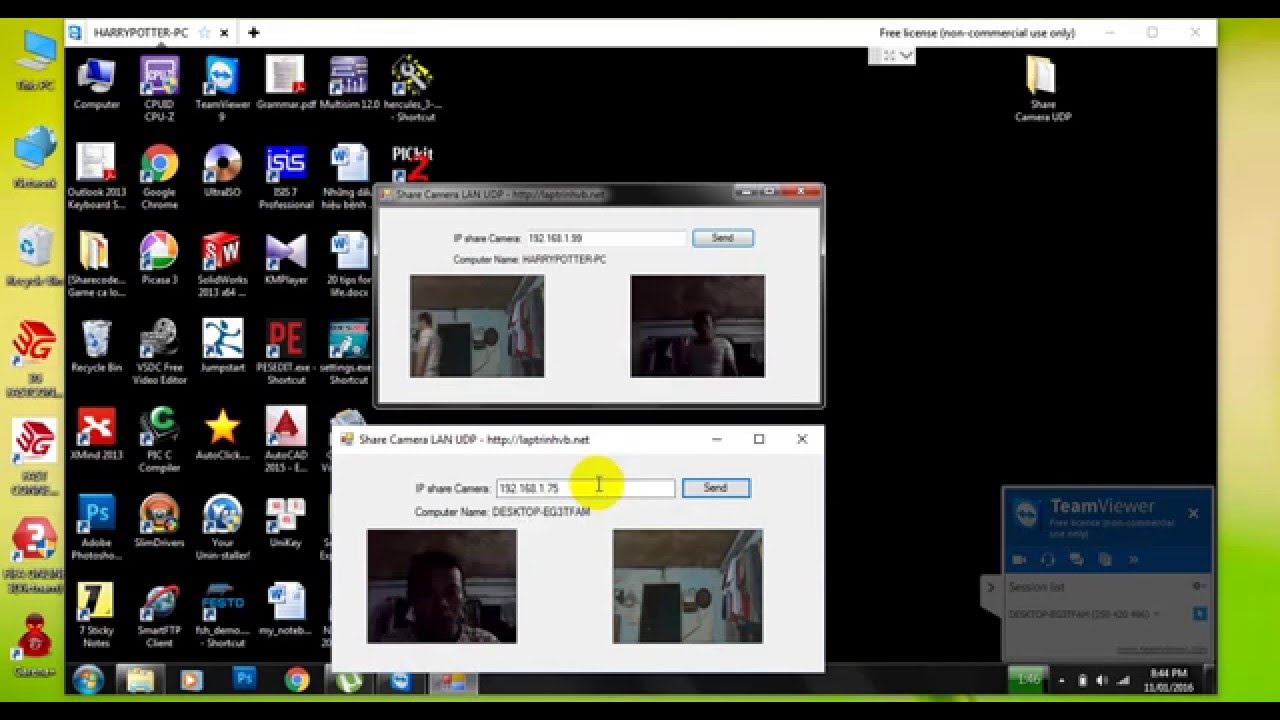Focus the IP field showing 192.168.1.75
Screen dimensions: 1280x720
pyautogui.click(x=586, y=488)
